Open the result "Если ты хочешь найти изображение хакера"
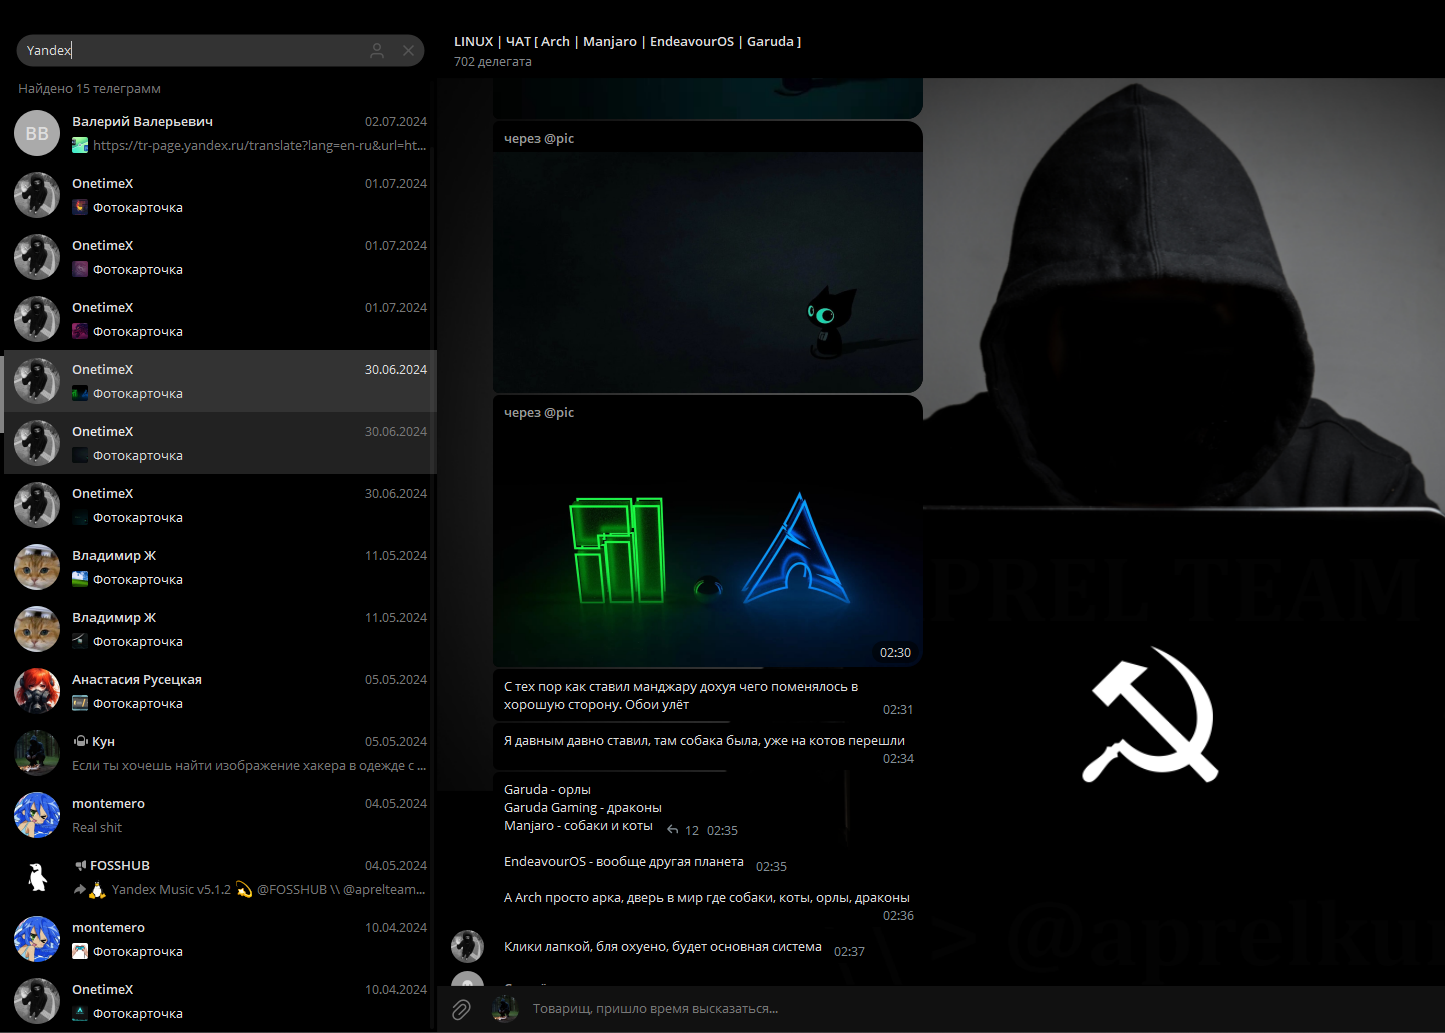This screenshot has height=1033, width=1445. 220,753
